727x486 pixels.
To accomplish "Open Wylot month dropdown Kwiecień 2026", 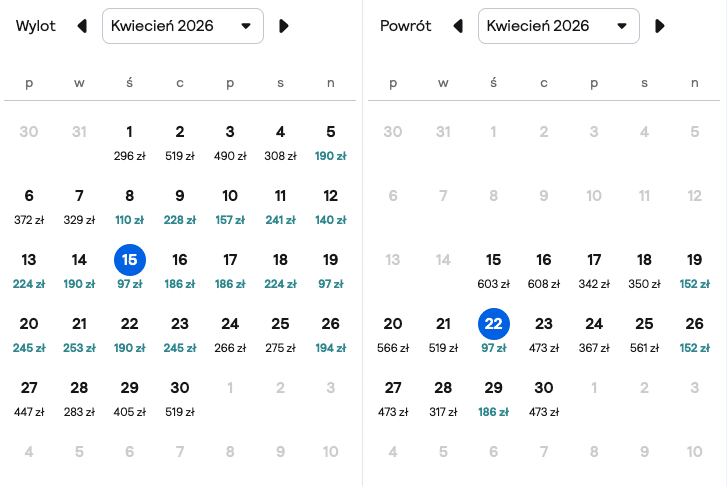I will coord(183,26).
